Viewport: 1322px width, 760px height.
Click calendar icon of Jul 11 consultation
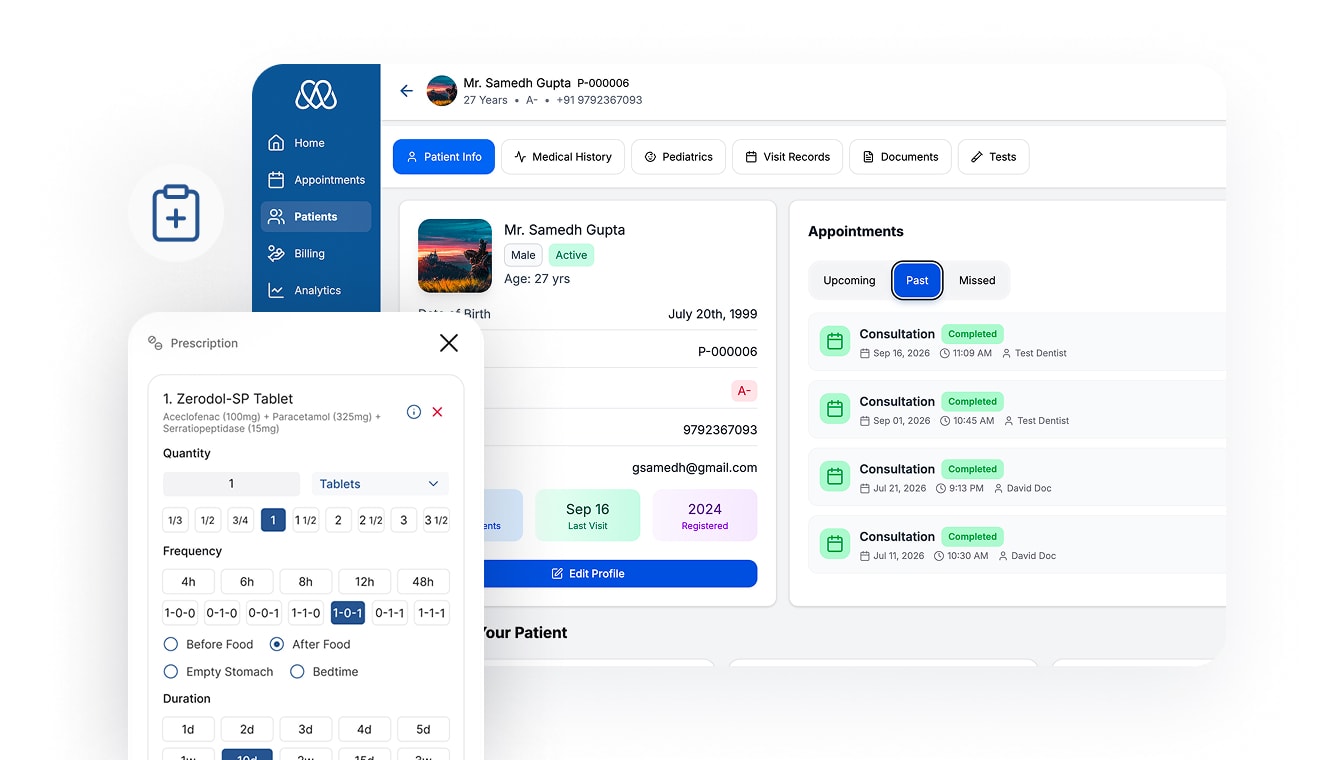pyautogui.click(x=835, y=544)
